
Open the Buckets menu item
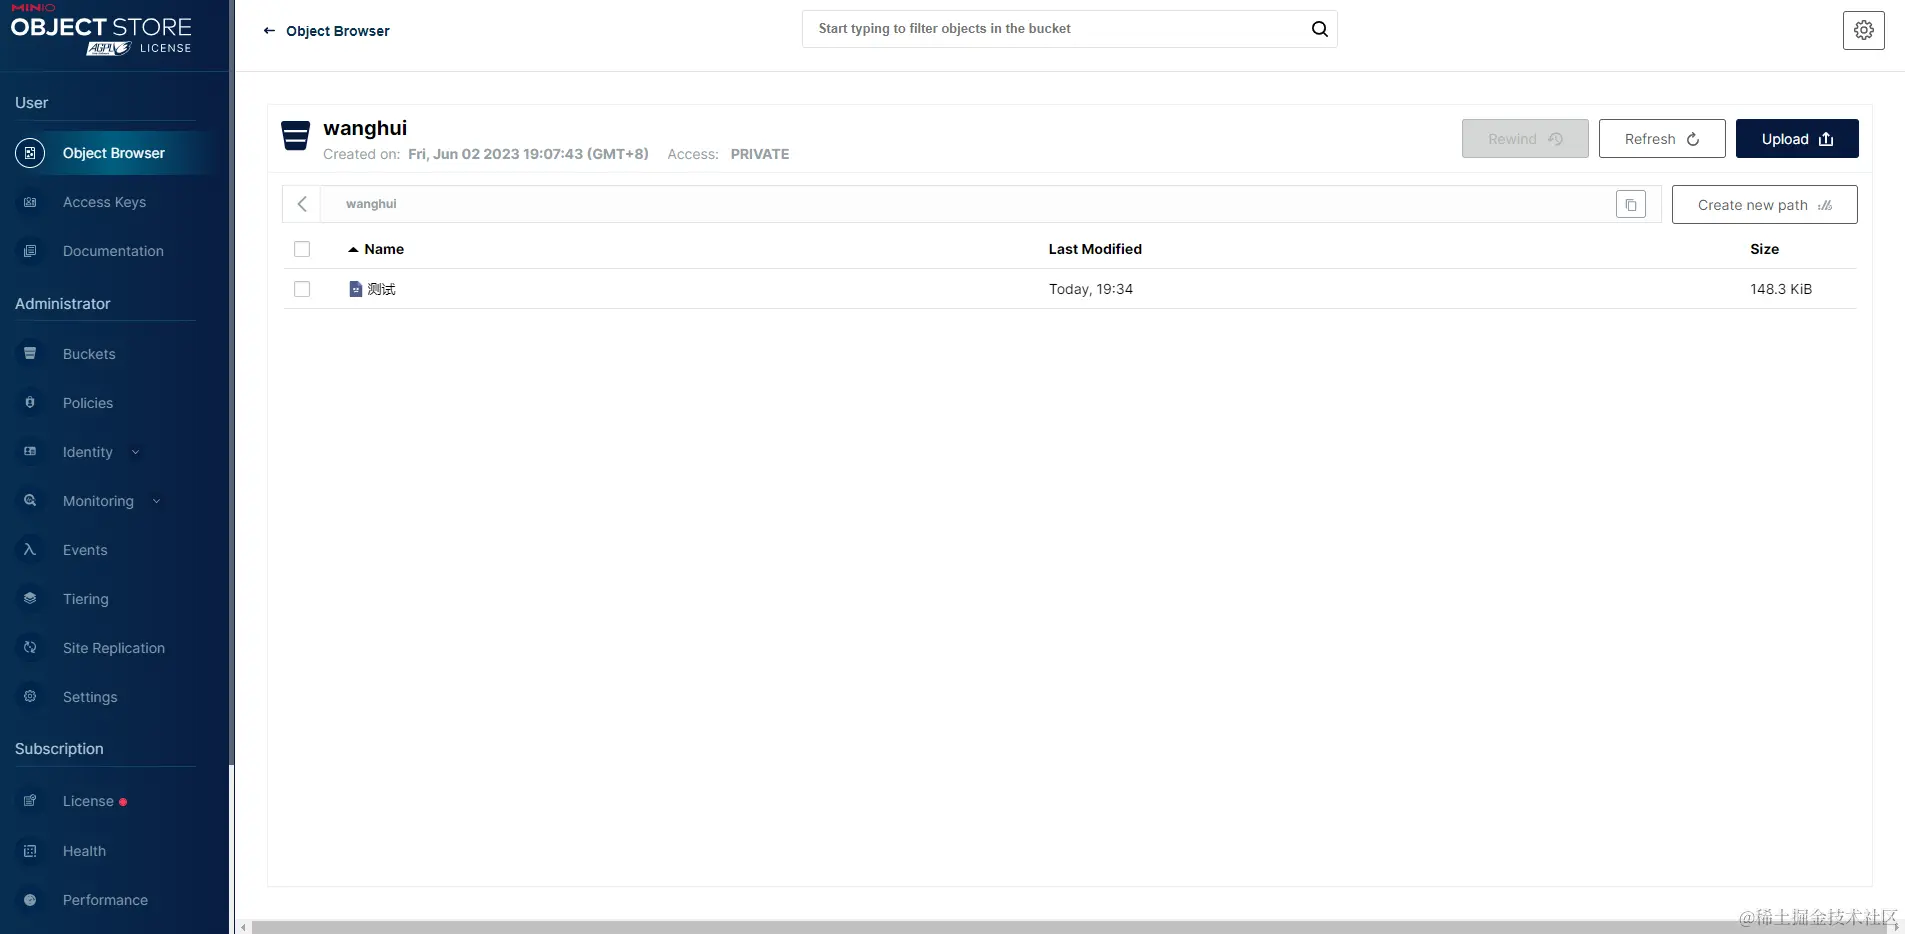pos(89,354)
